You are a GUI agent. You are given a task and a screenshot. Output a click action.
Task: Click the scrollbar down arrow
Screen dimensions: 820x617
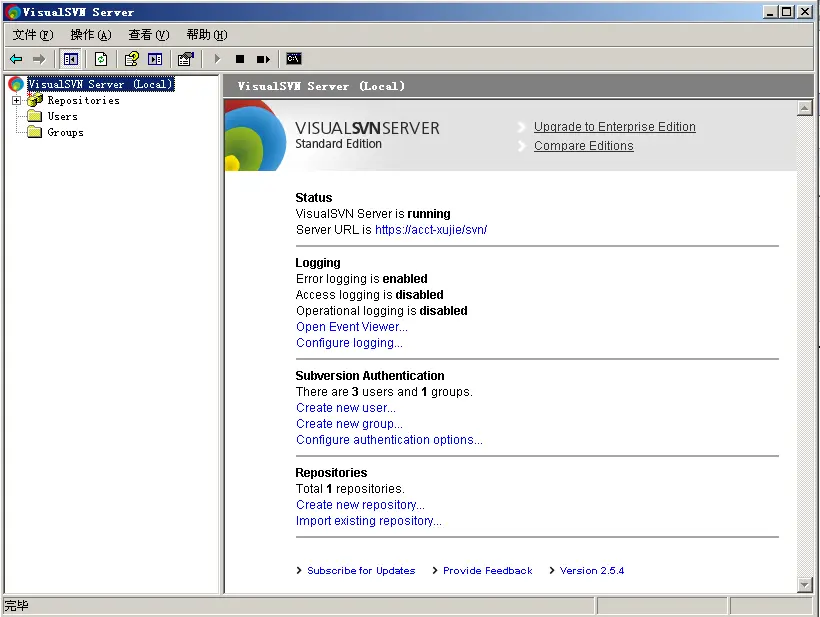(x=804, y=585)
